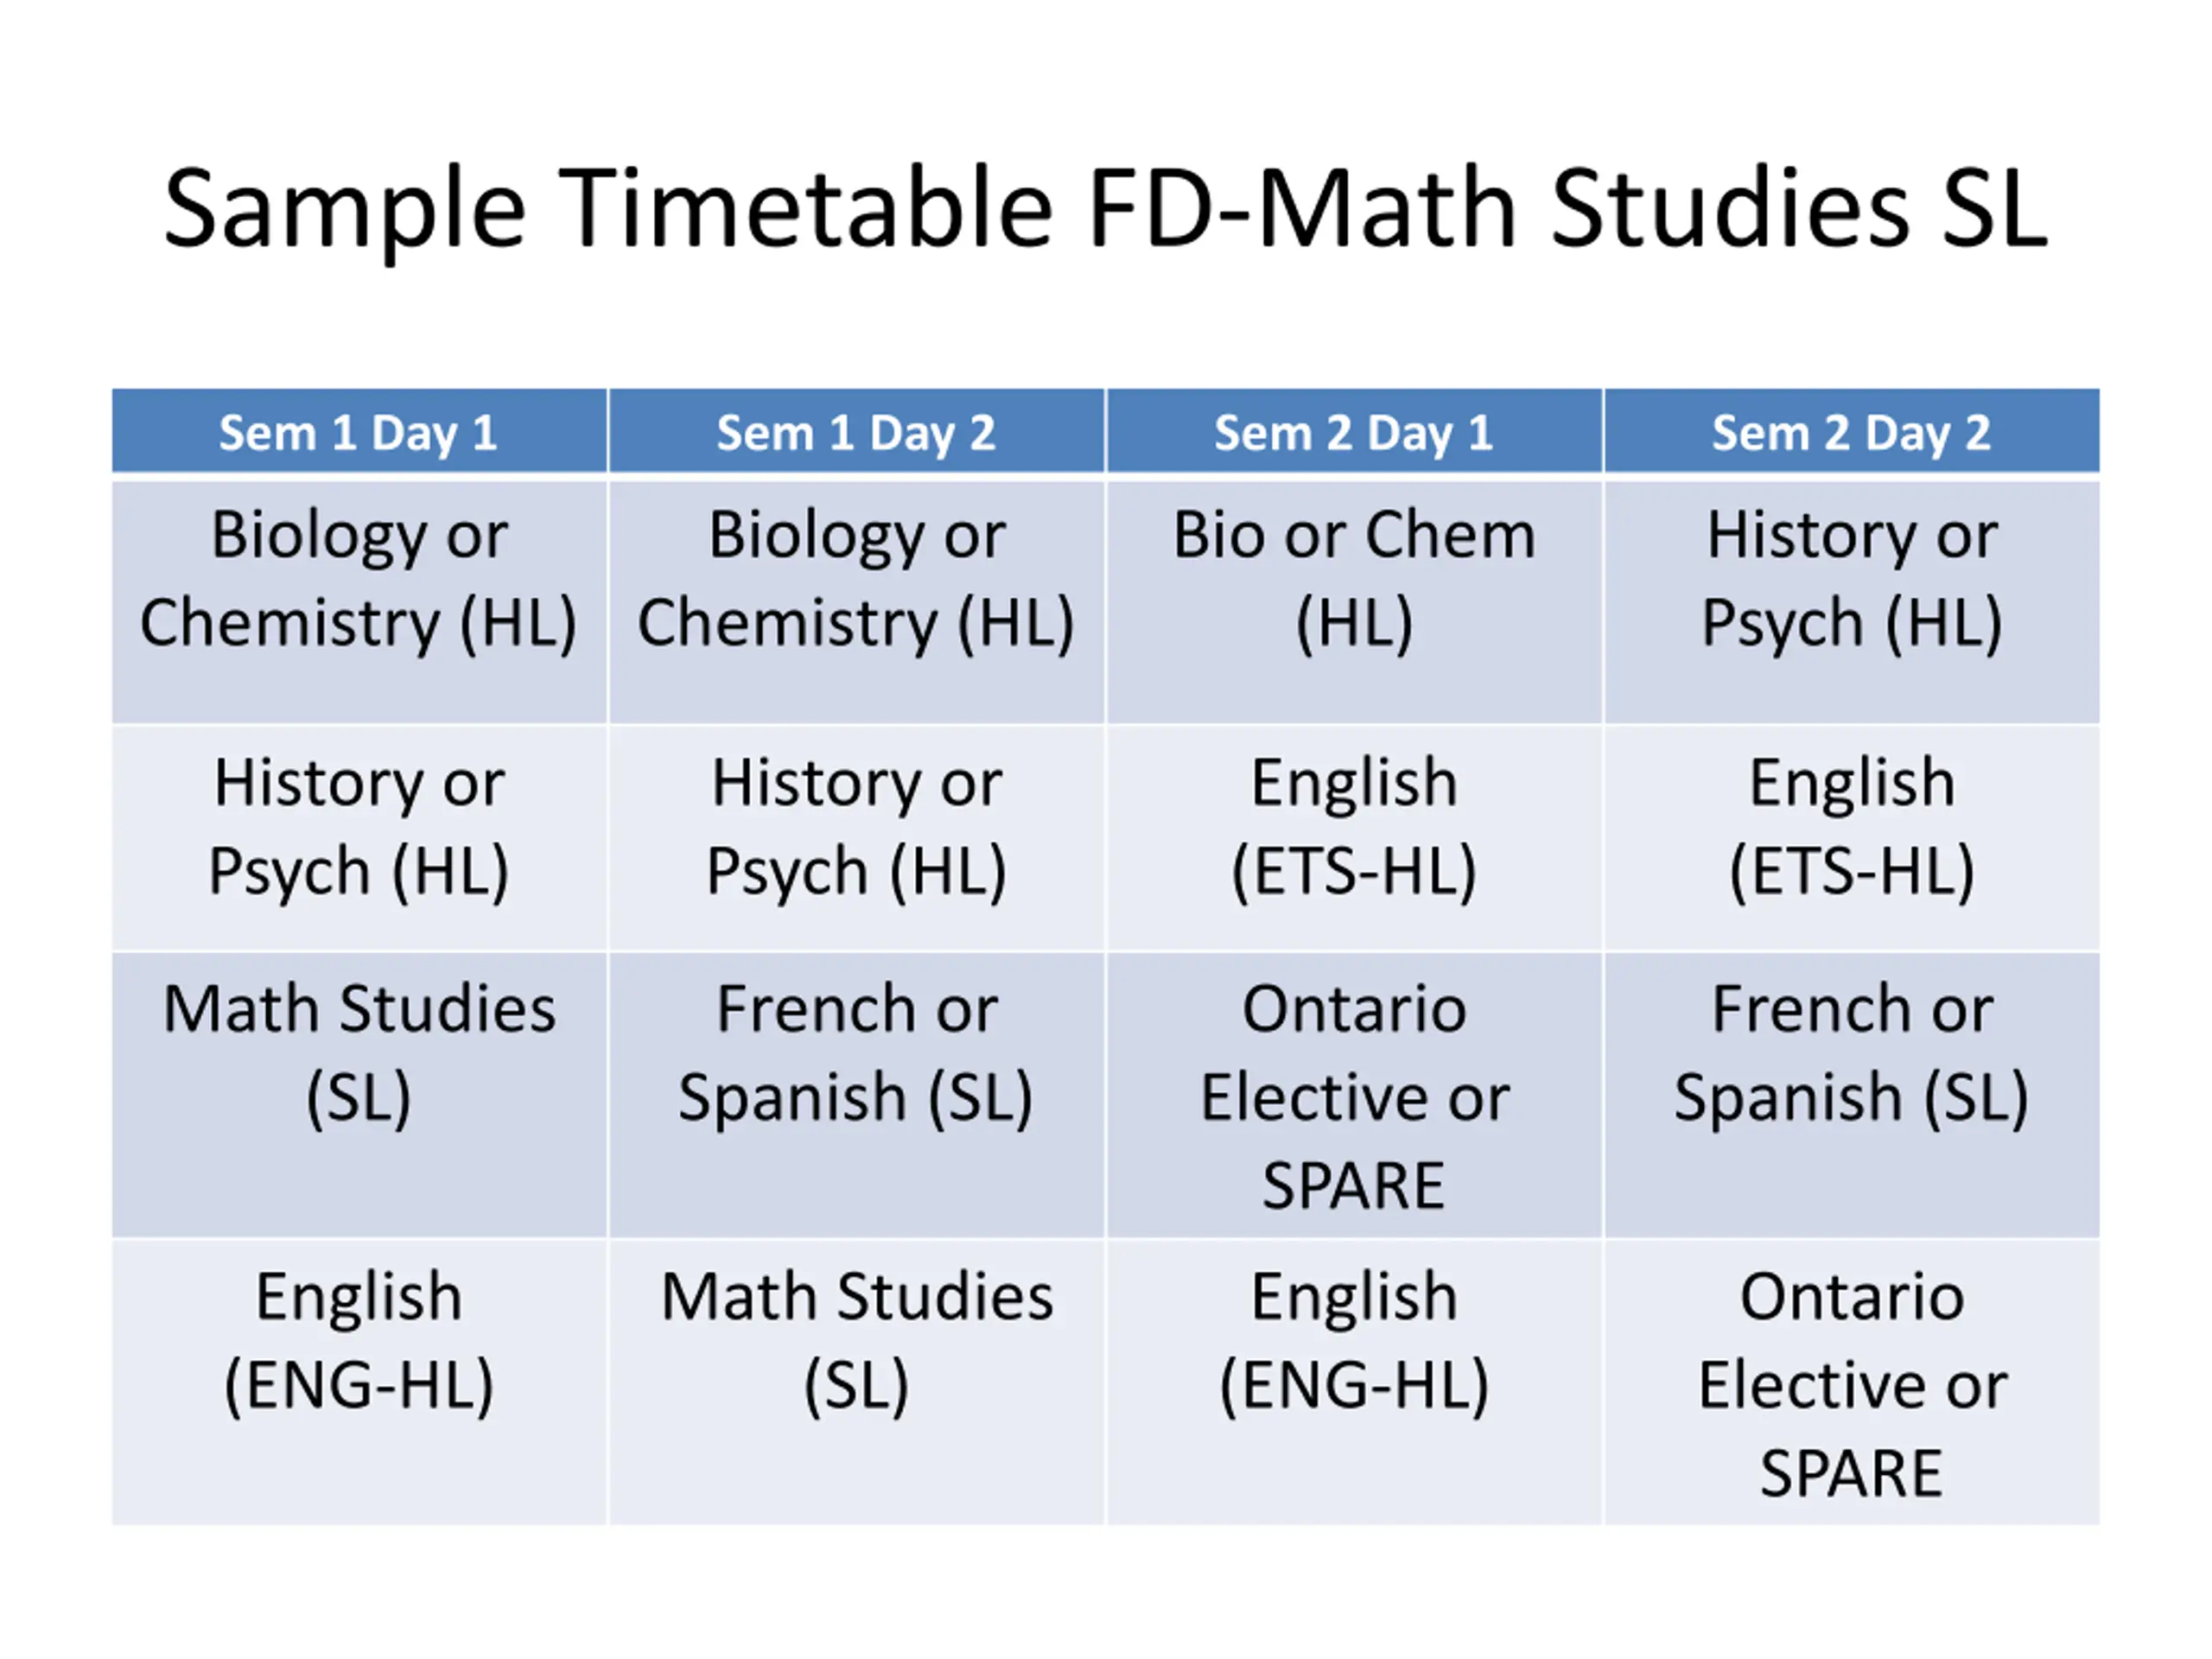This screenshot has height=1659, width=2212.
Task: Click History or Psych (HL) under Sem 1 Day 2
Action: click(857, 838)
